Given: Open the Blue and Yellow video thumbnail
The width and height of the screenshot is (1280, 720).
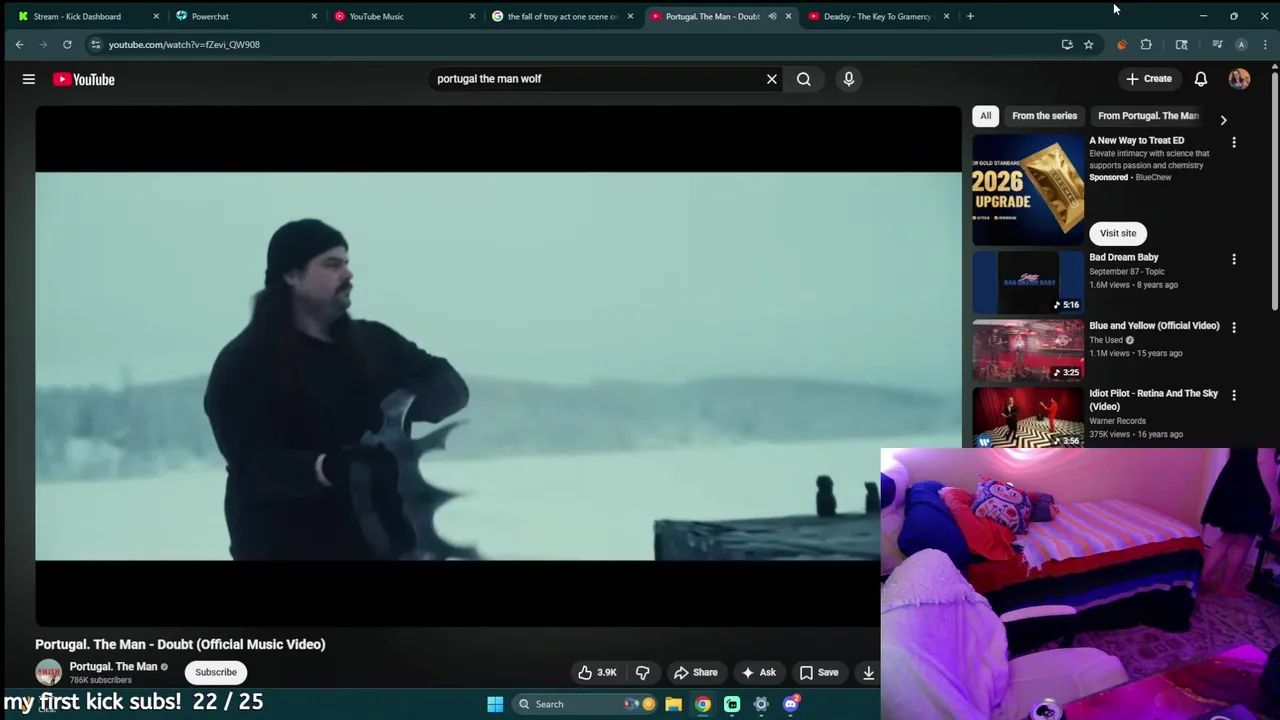Looking at the screenshot, I should point(1028,349).
